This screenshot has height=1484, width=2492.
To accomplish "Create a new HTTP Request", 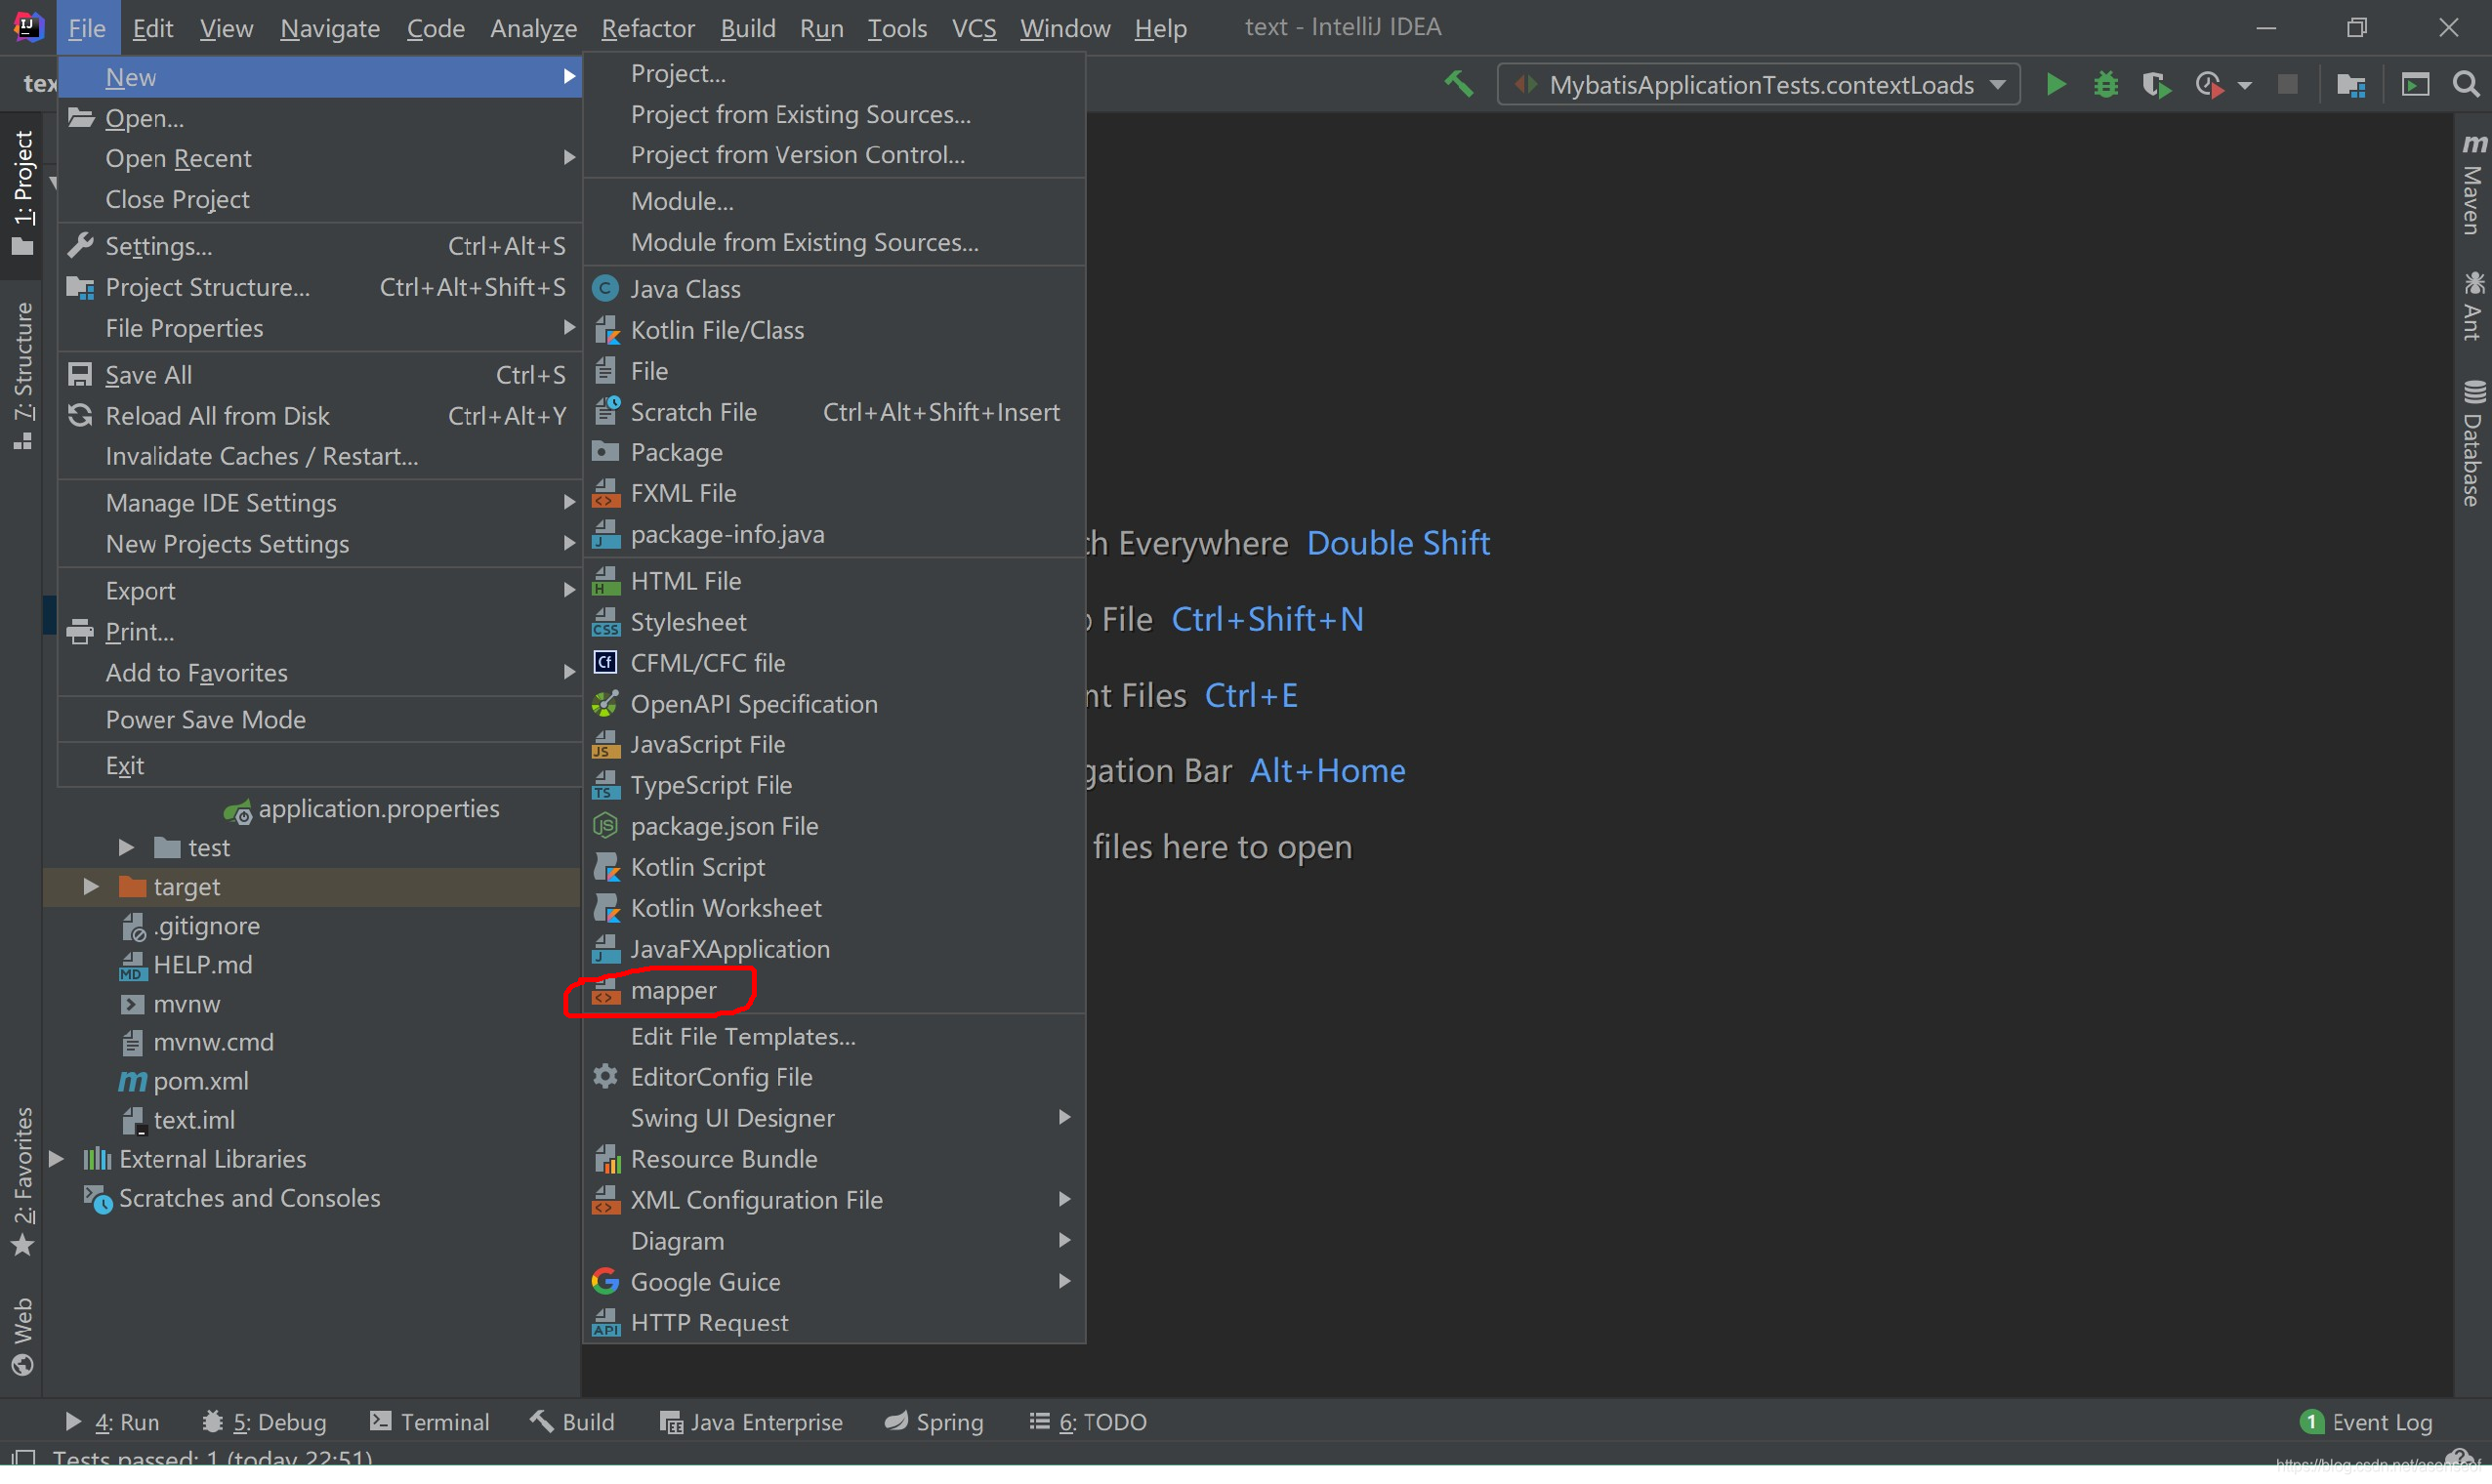I will coord(834,1324).
